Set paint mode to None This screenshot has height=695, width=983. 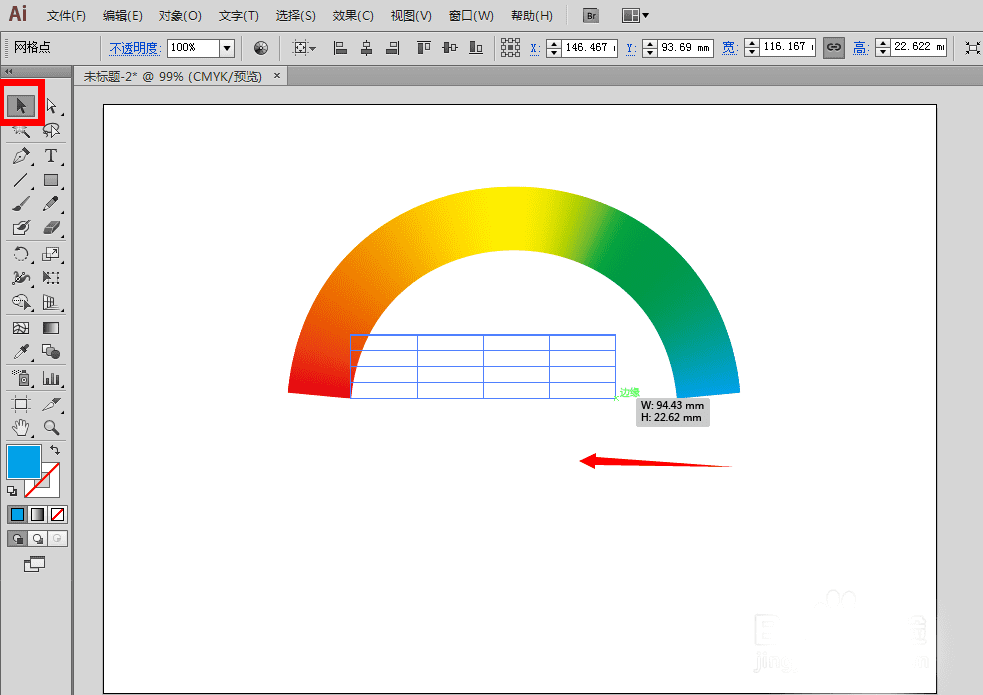58,514
